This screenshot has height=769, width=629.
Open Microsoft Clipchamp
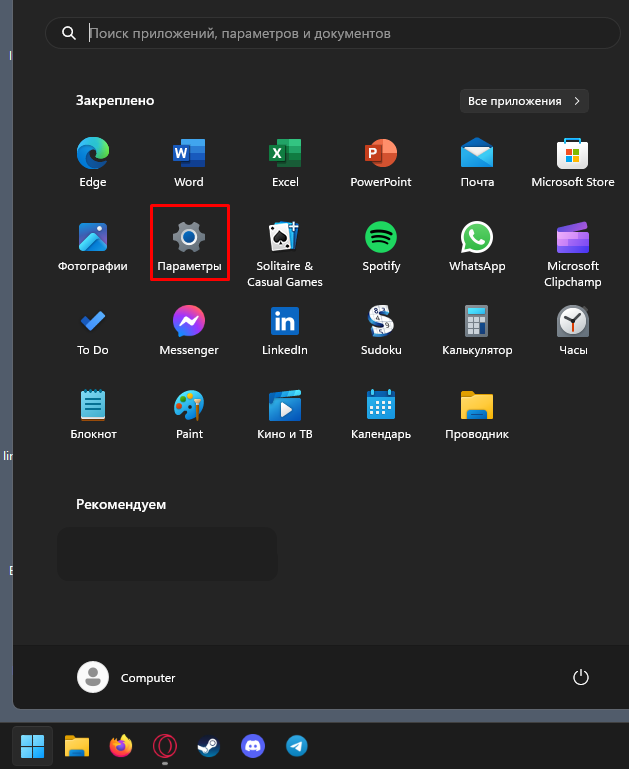point(573,254)
